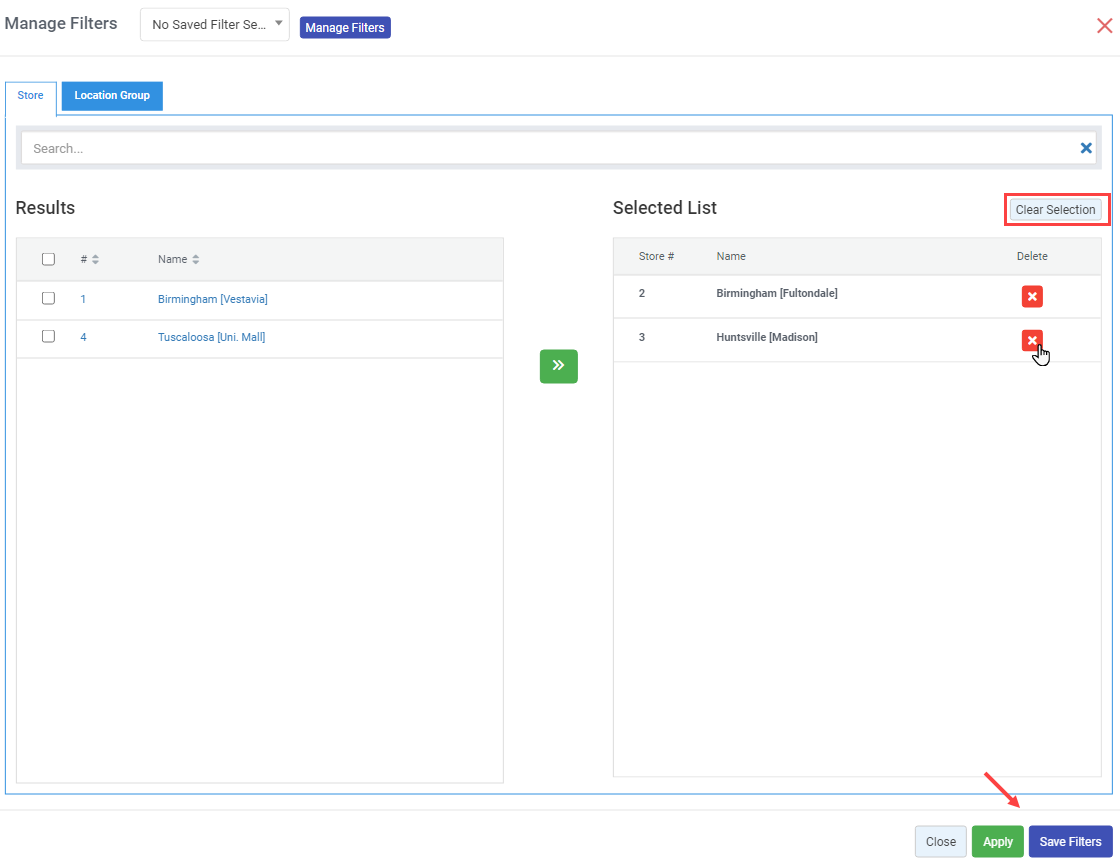The width and height of the screenshot is (1120, 867).
Task: Click store number 1 link in Results
Action: (x=83, y=299)
